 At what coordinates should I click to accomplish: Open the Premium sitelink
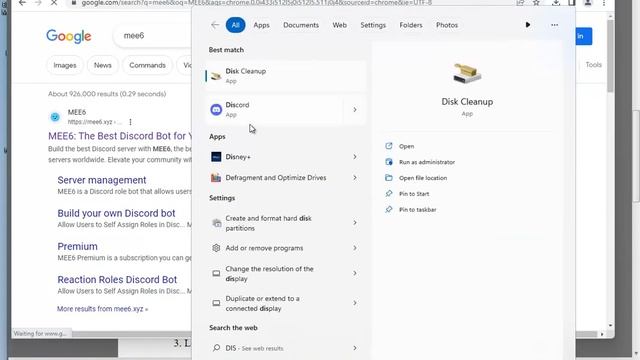coord(78,247)
